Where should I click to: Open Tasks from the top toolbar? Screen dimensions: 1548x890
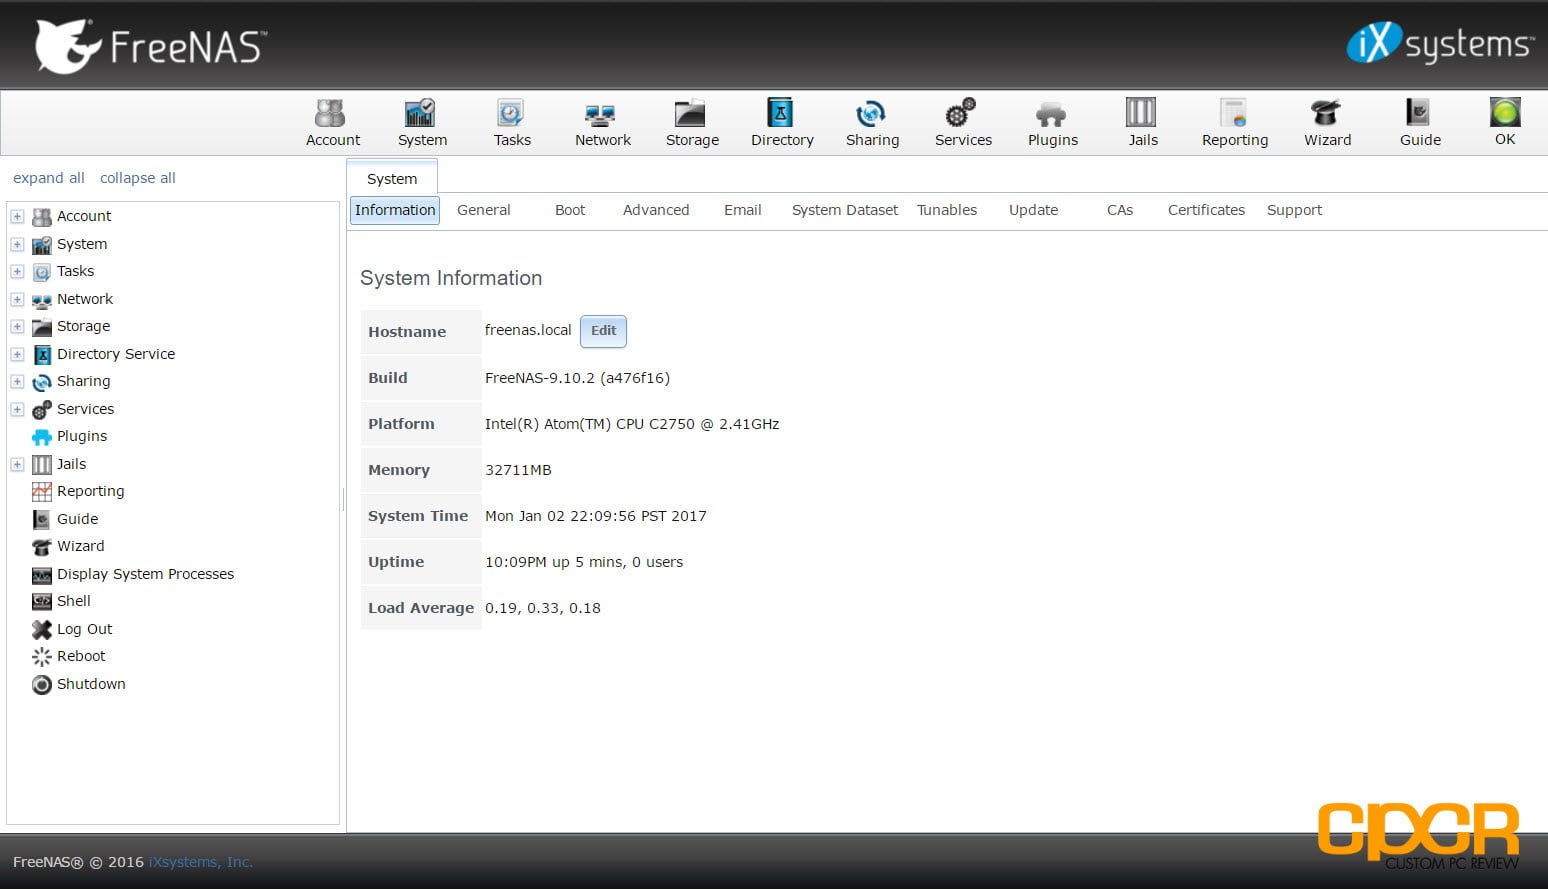tap(512, 123)
